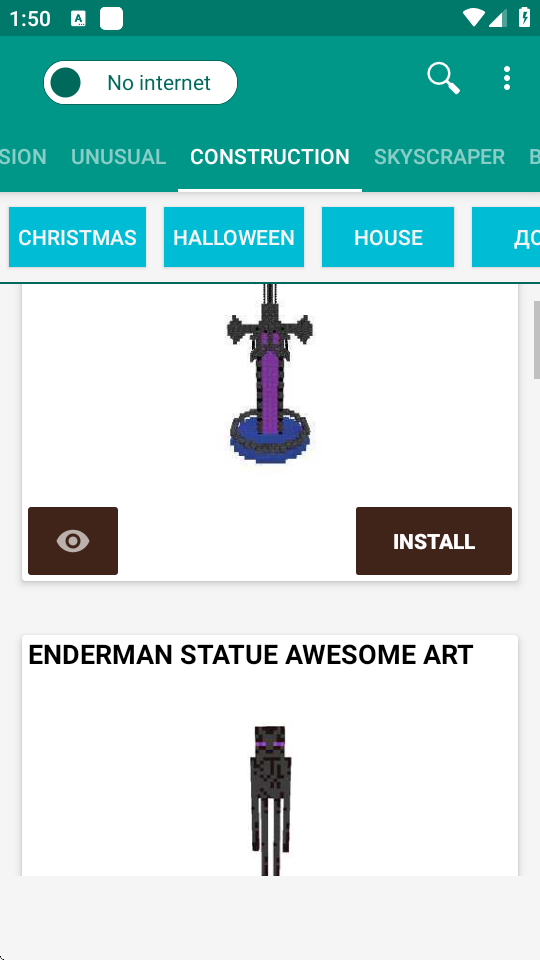Preview the sword map with the eye button
The image size is (540, 960).
click(73, 541)
